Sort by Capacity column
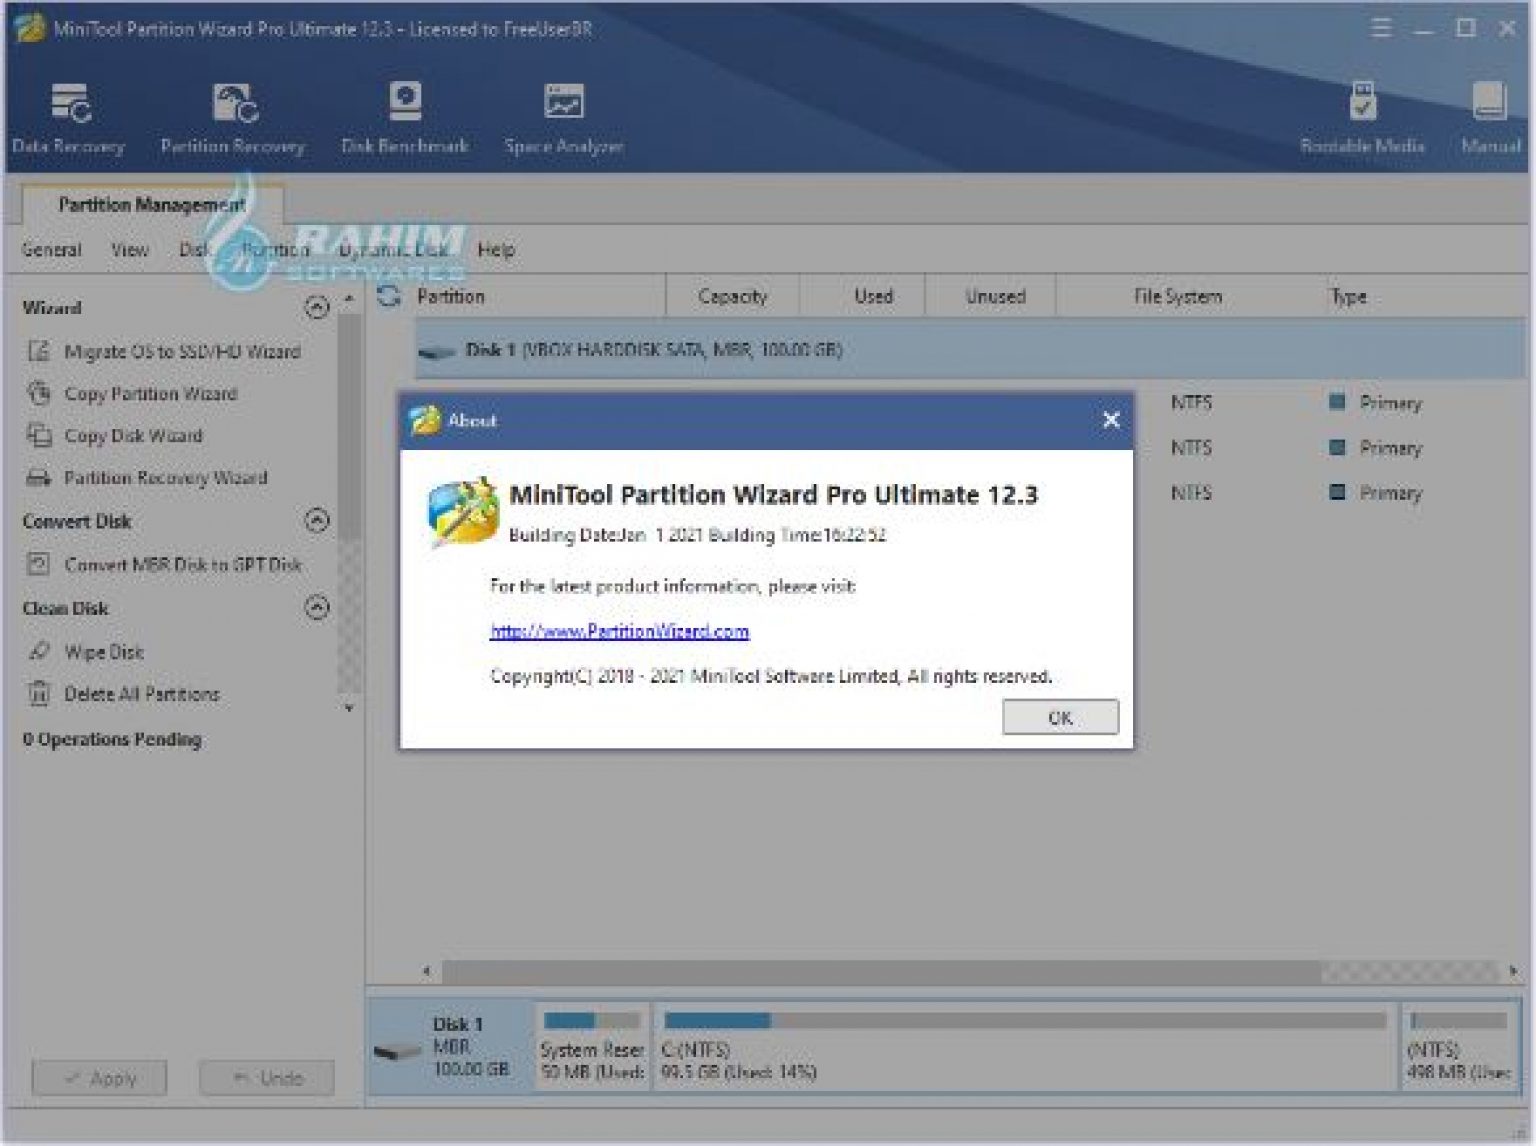Viewport: 1536px width, 1146px height. tap(732, 296)
